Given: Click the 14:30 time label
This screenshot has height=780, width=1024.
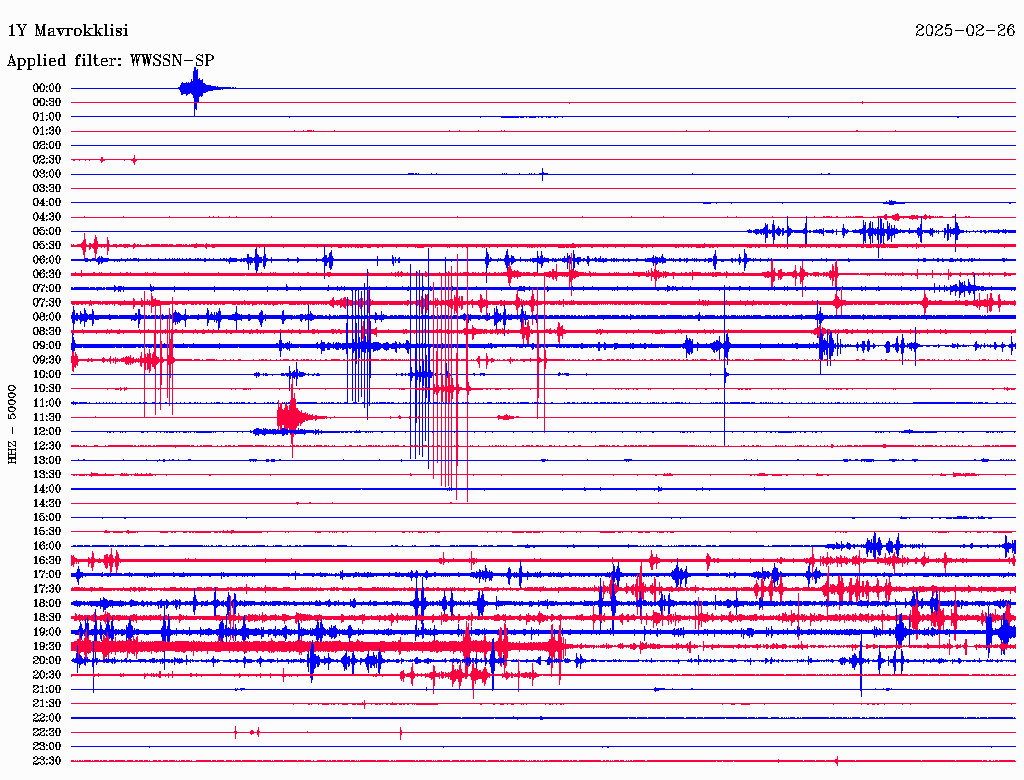Looking at the screenshot, I should point(47,504).
